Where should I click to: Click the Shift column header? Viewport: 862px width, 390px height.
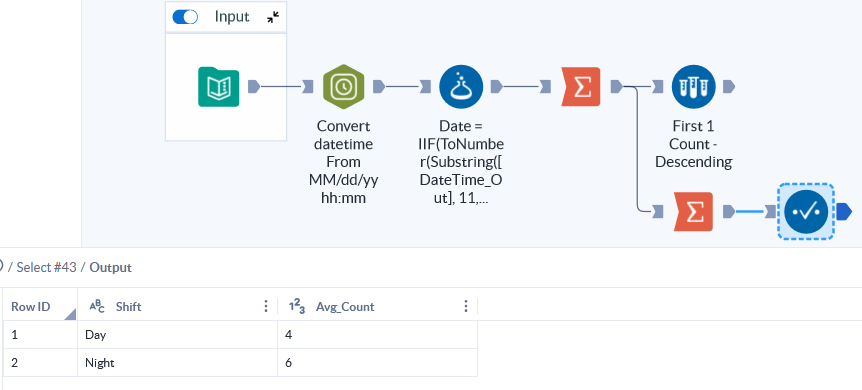pos(178,306)
